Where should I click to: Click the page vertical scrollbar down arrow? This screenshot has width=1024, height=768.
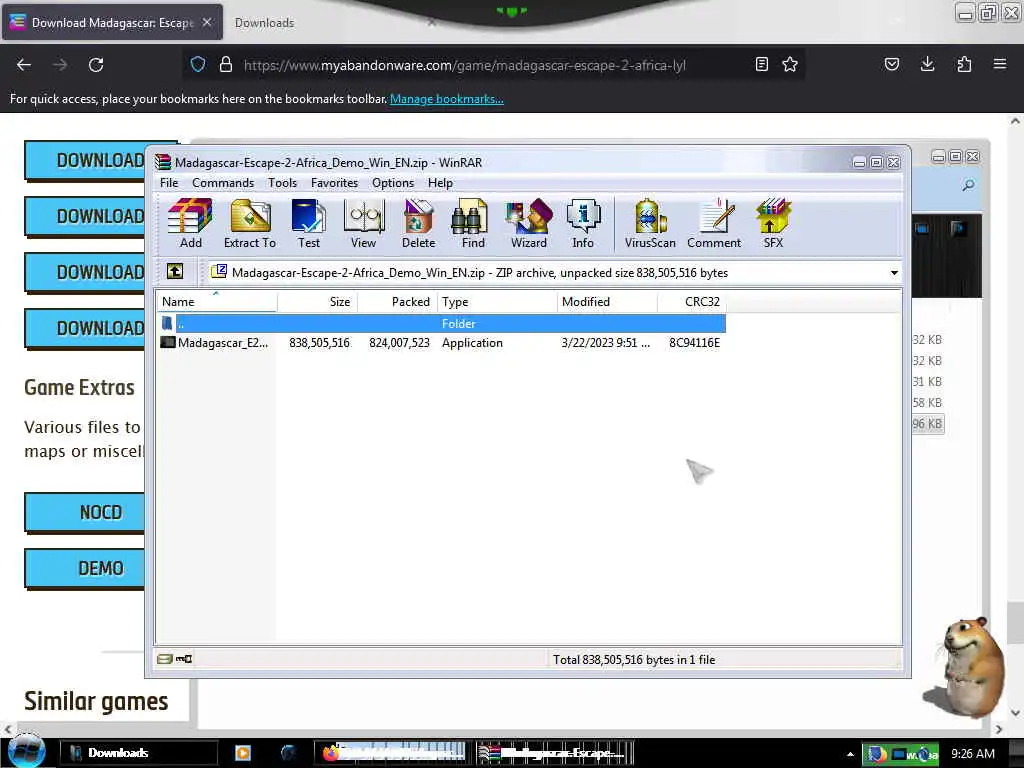pyautogui.click(x=1015, y=712)
